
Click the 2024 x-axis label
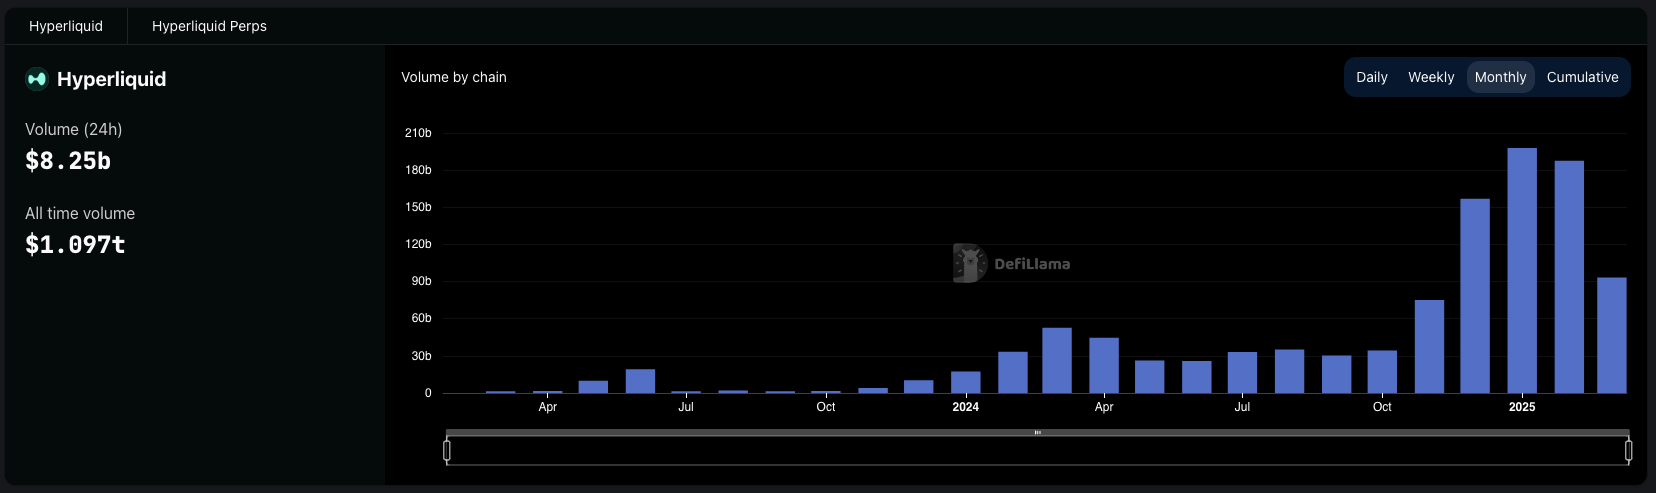tap(966, 407)
